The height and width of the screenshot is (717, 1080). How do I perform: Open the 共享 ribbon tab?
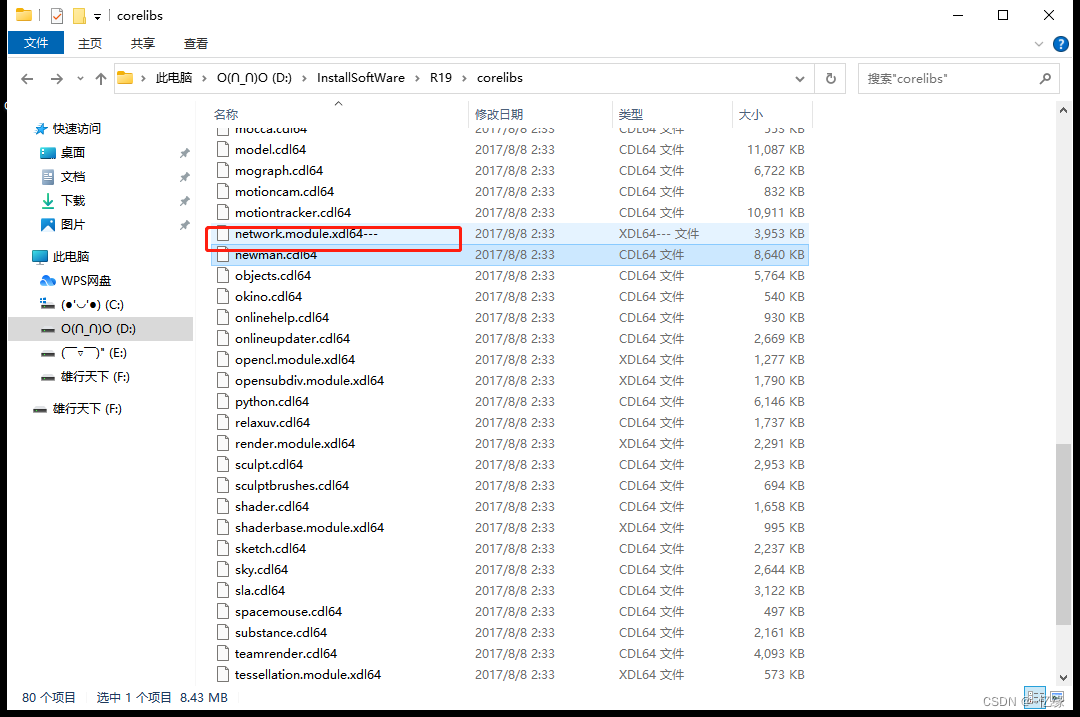143,43
